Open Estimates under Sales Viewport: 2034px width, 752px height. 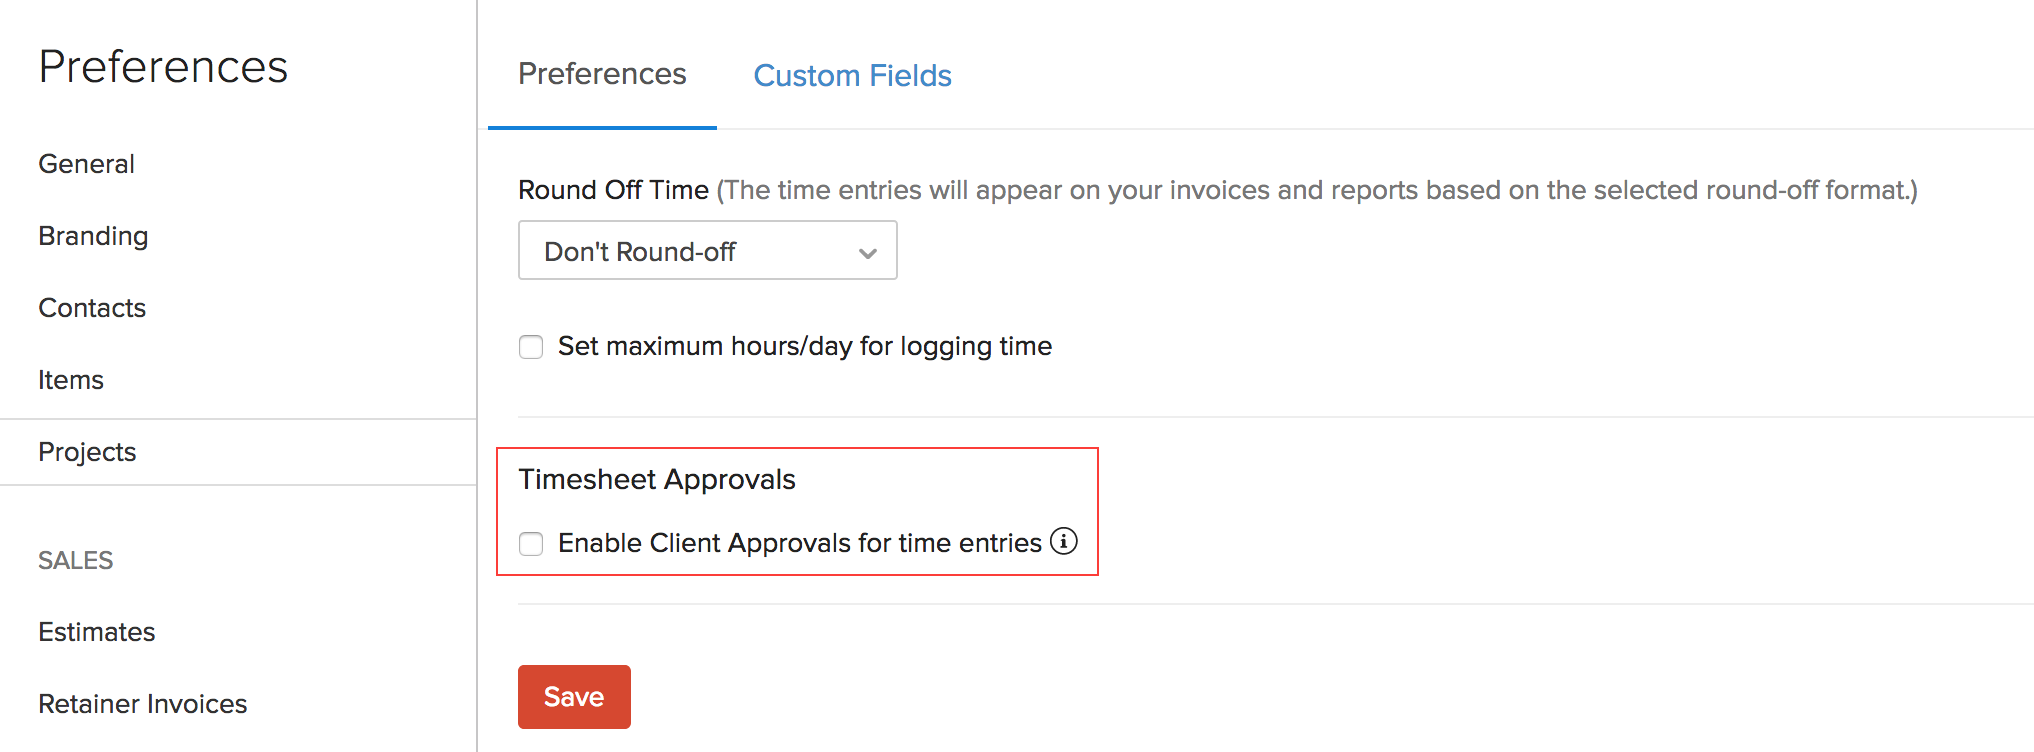point(96,632)
